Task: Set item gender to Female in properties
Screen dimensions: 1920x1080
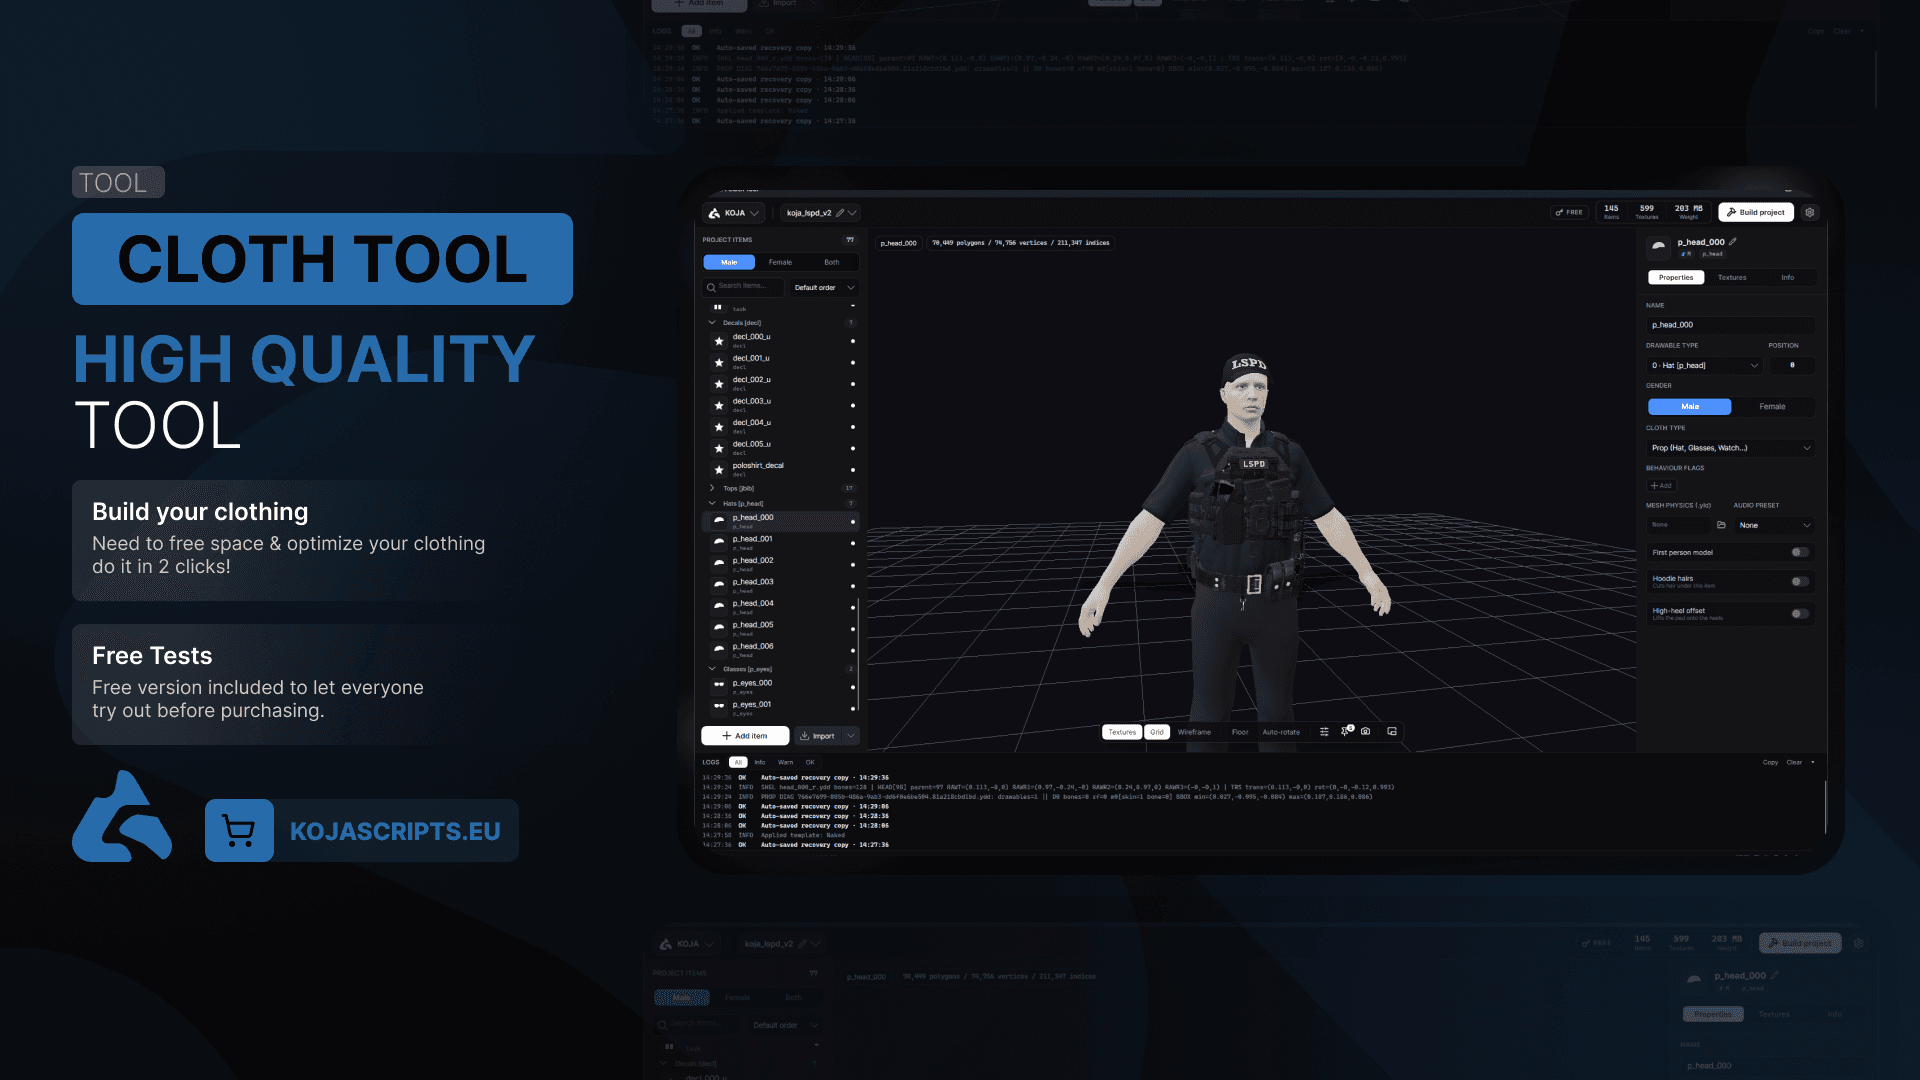Action: [x=1772, y=407]
